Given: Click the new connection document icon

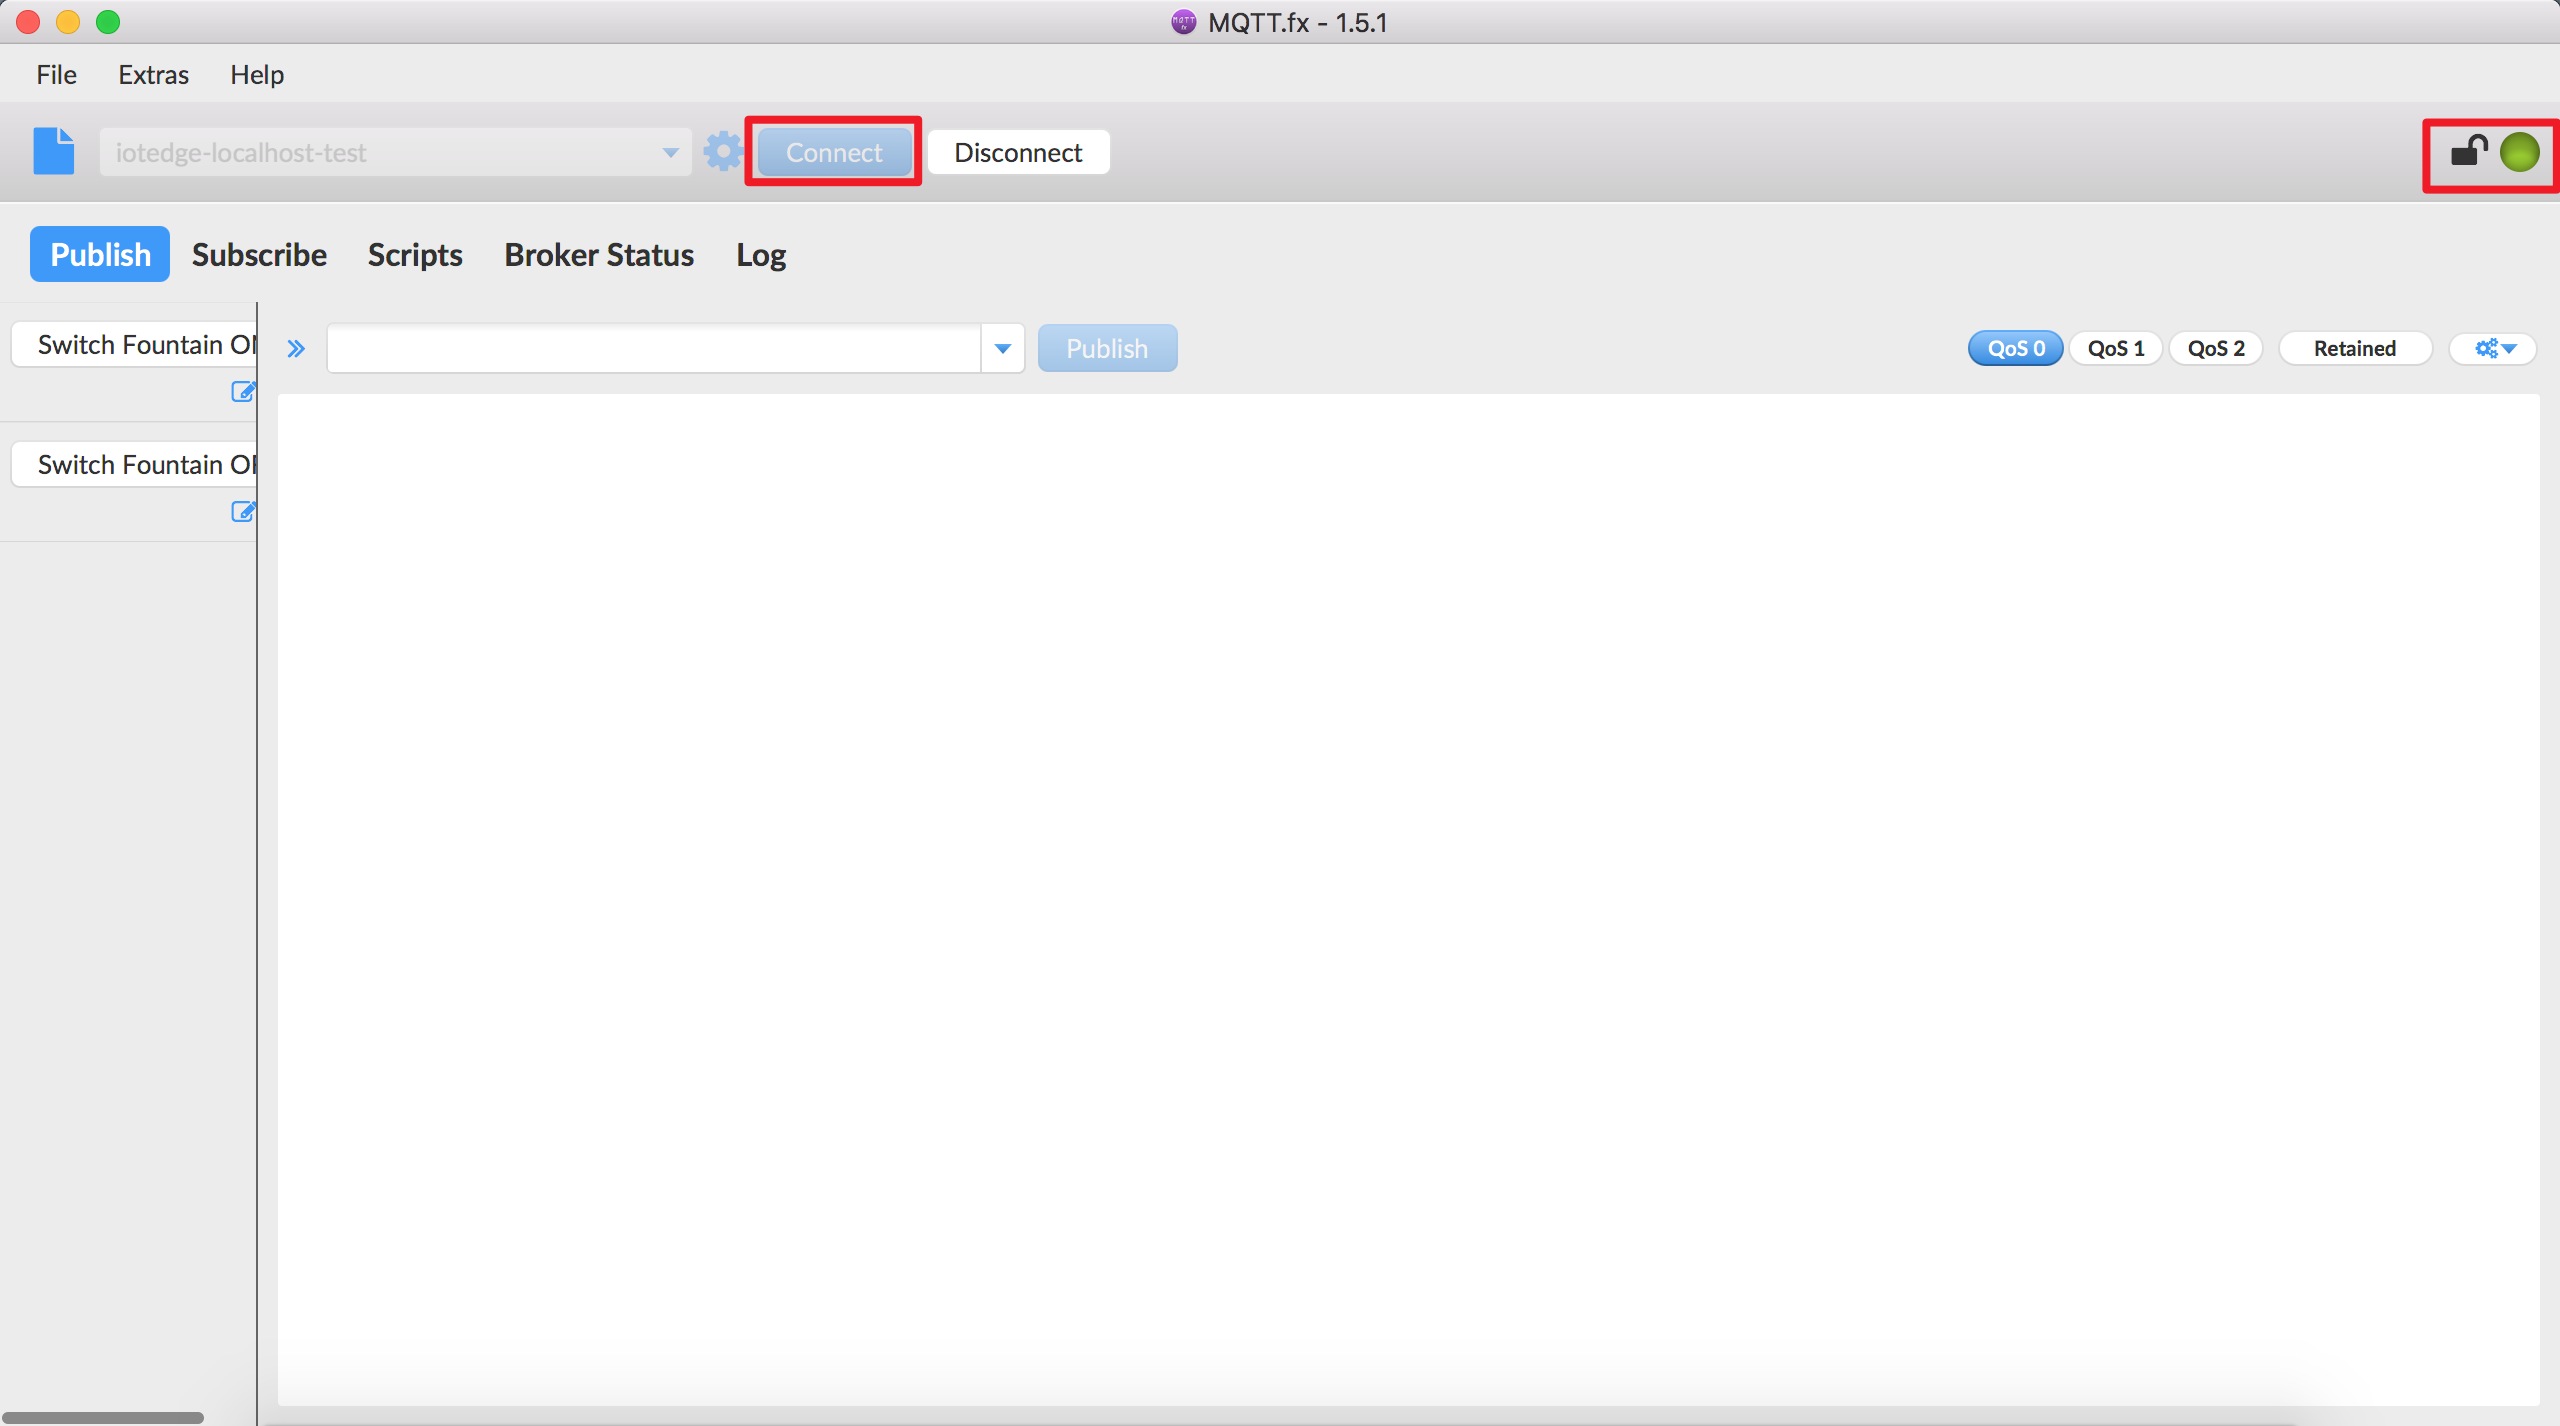Looking at the screenshot, I should [x=53, y=151].
